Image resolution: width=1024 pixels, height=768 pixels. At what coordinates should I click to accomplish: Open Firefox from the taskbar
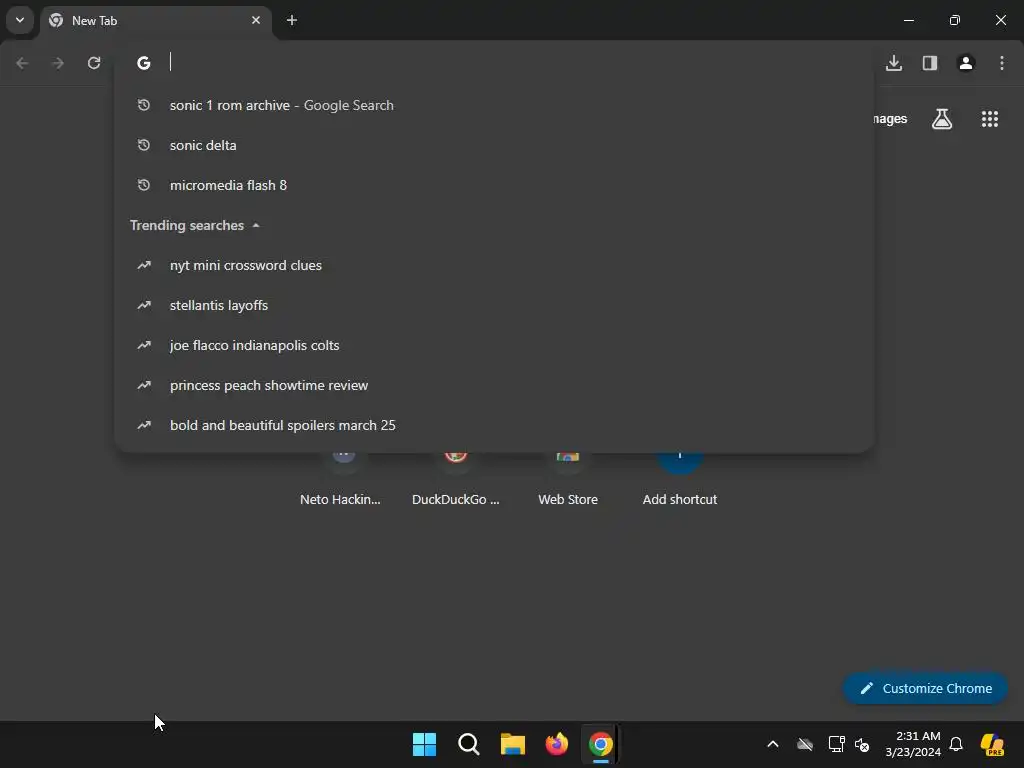tap(556, 744)
